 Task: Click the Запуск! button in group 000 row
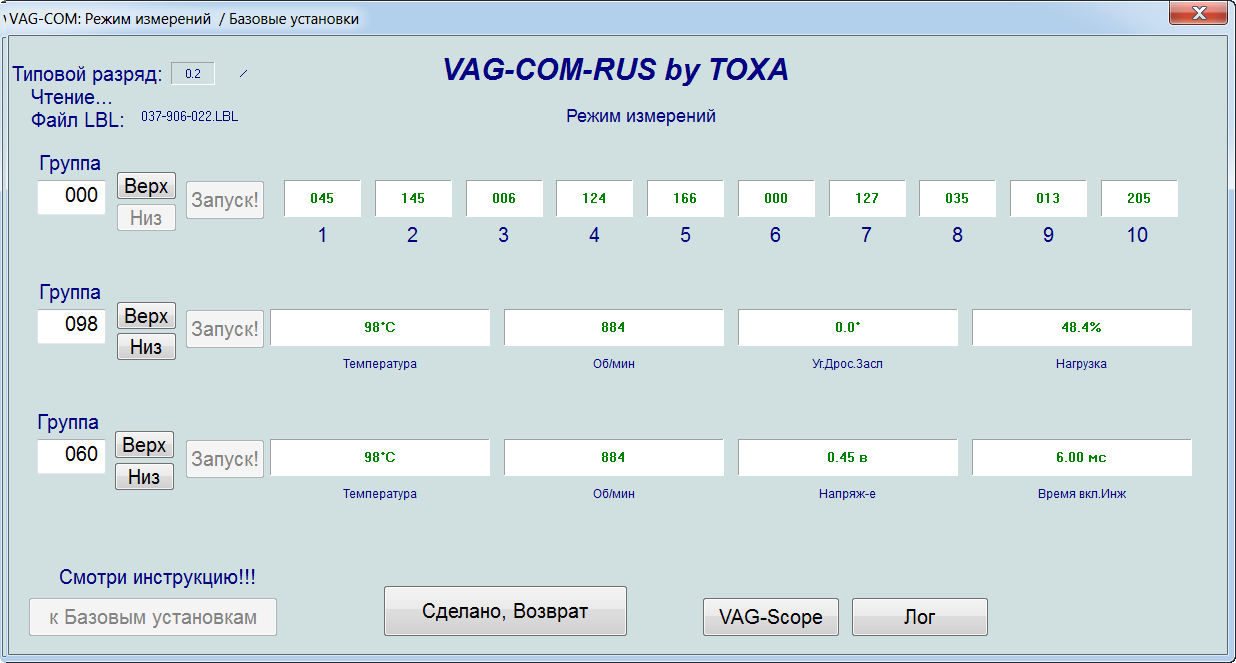pyautogui.click(x=225, y=199)
